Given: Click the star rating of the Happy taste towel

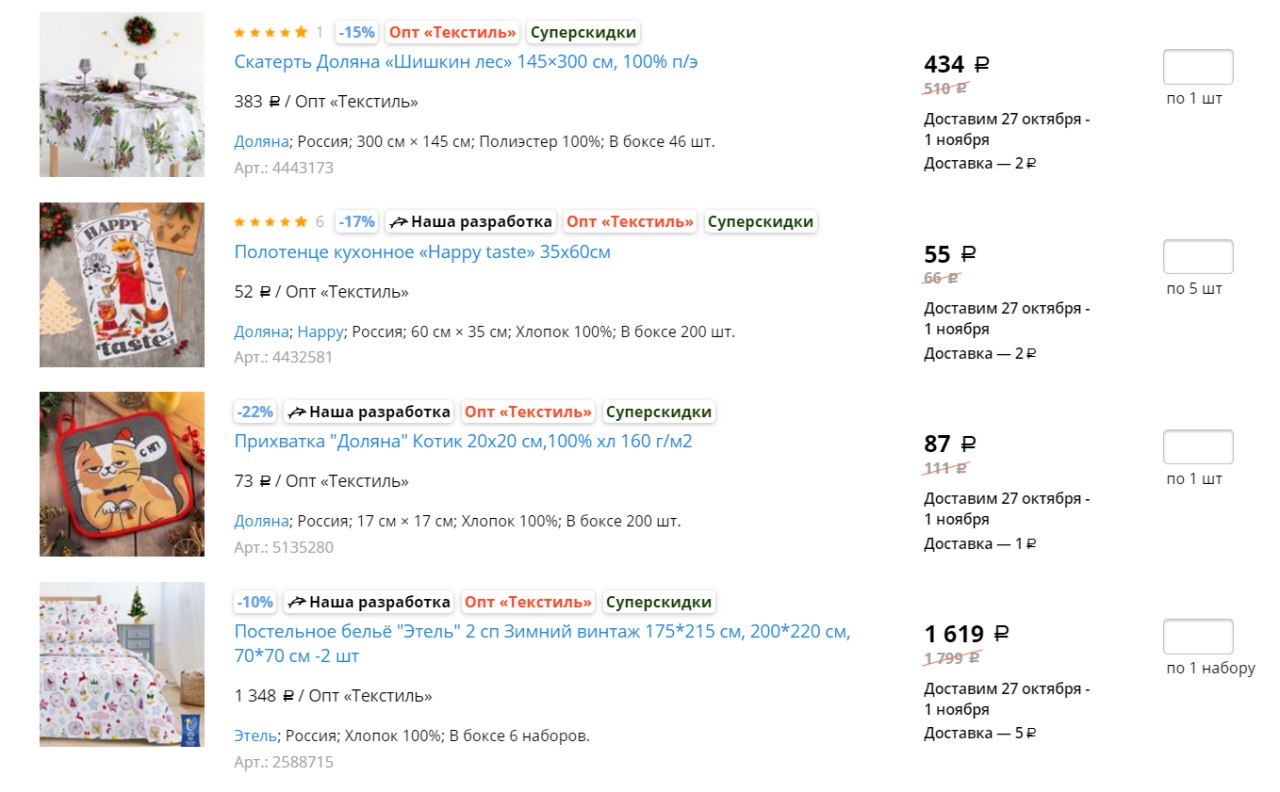Looking at the screenshot, I should click(271, 222).
